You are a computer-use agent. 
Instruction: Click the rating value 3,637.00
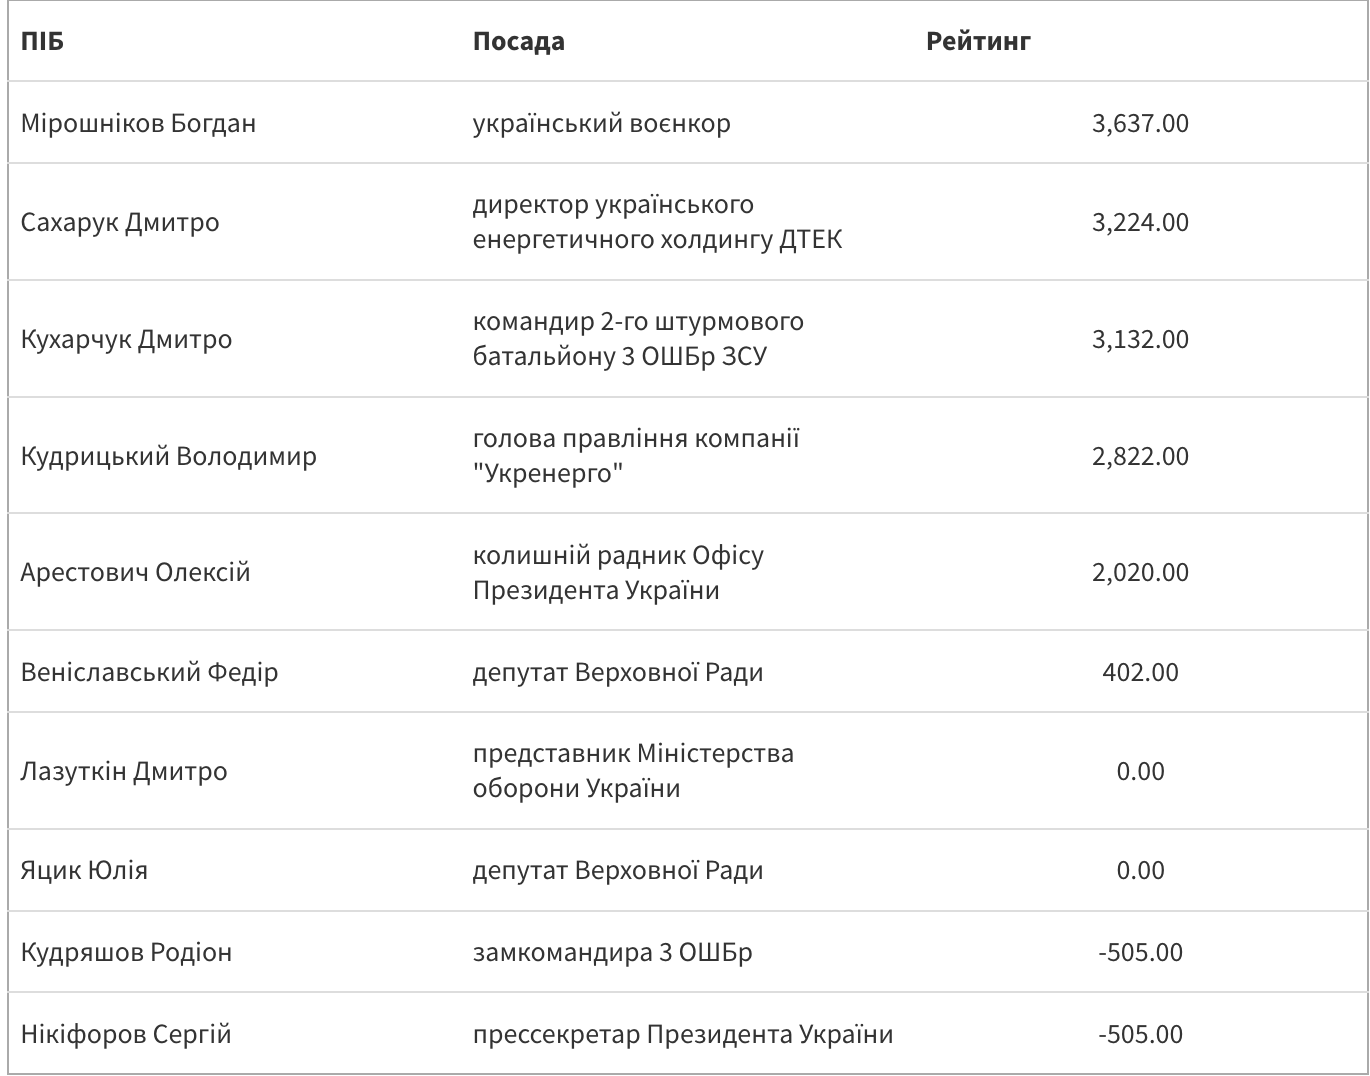coord(1140,123)
